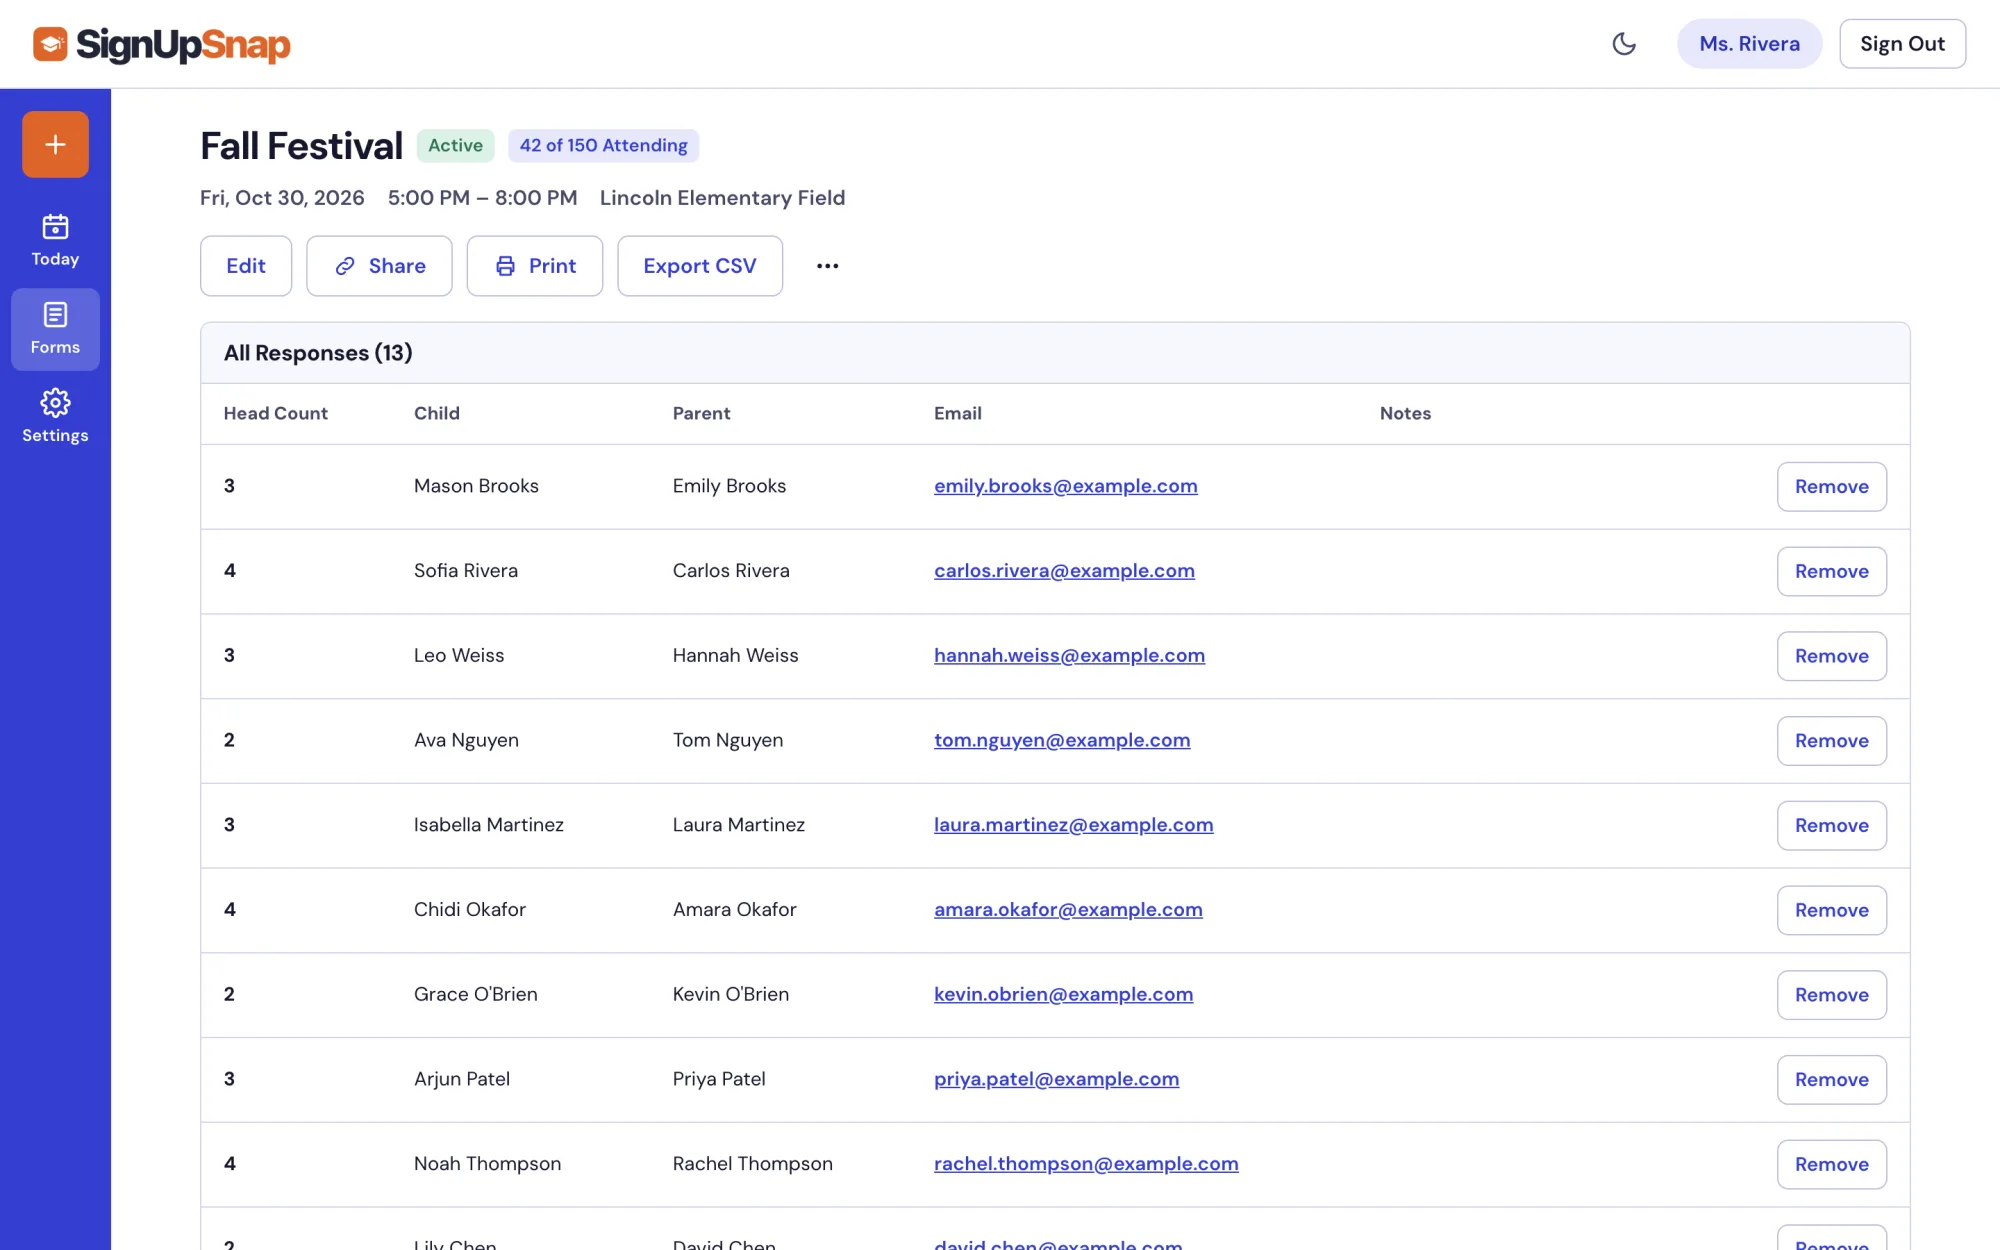
Task: Open Forms in sidebar
Action: click(55, 329)
